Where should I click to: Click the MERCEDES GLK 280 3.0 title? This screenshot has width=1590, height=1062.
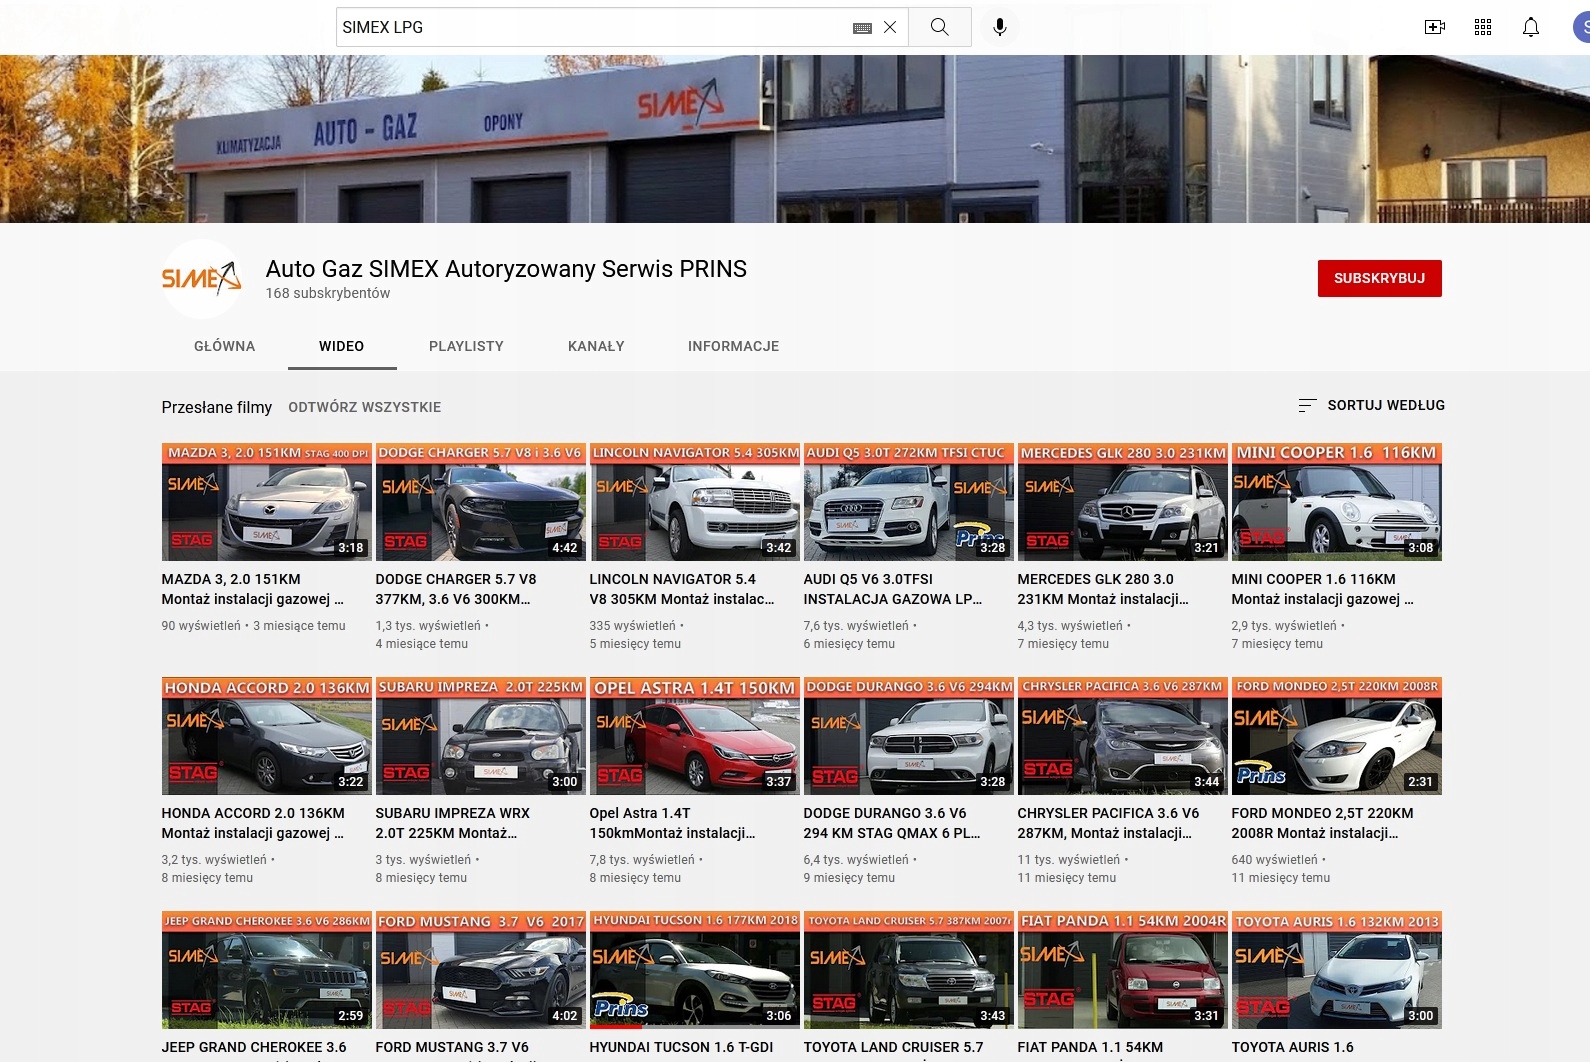[x=1103, y=589]
